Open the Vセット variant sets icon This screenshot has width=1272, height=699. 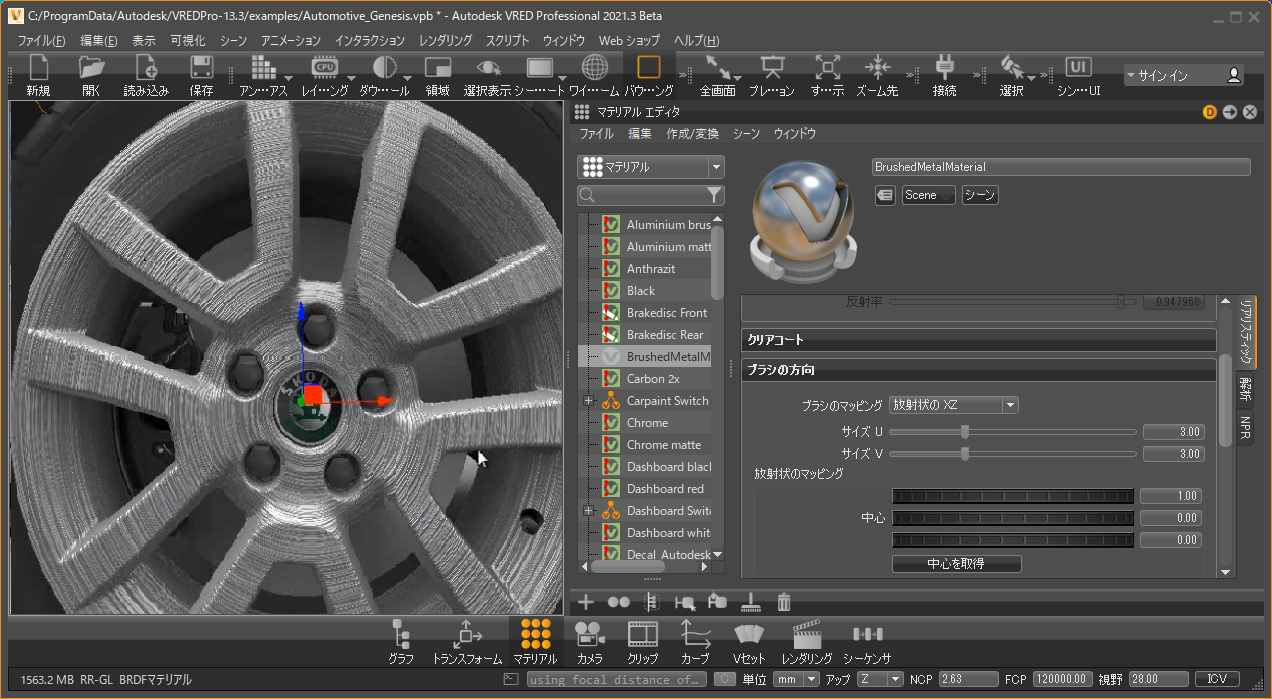tap(749, 634)
